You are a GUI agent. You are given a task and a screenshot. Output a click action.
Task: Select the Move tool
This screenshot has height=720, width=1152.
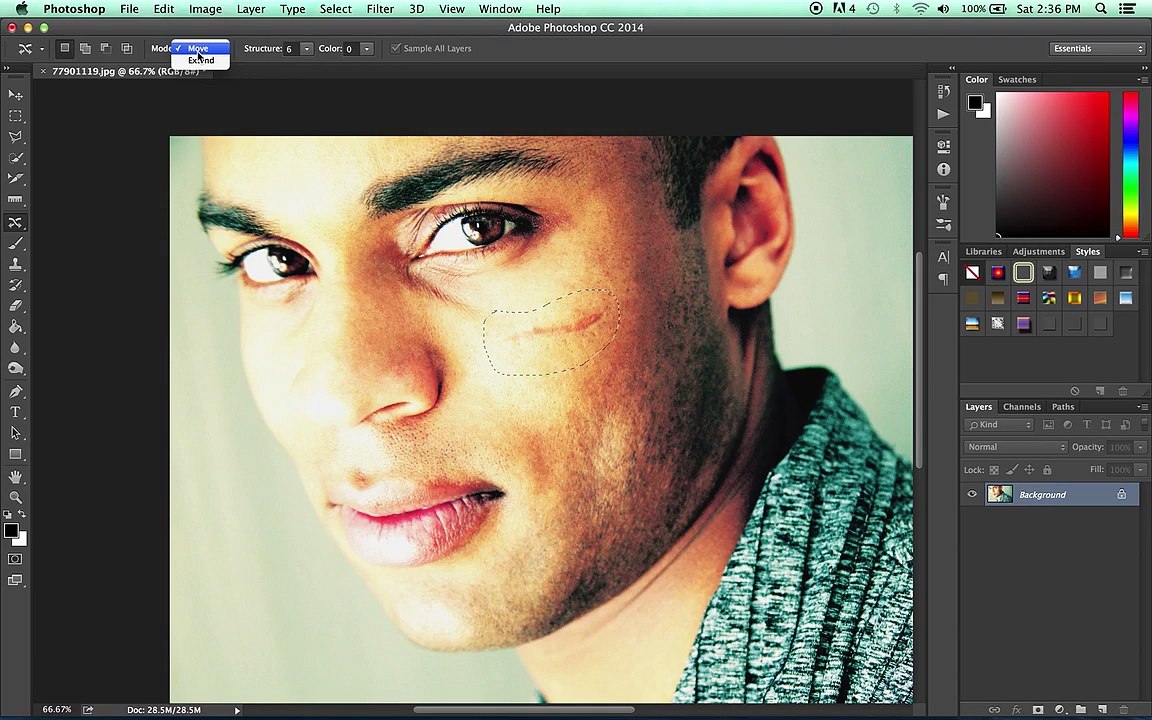point(15,95)
